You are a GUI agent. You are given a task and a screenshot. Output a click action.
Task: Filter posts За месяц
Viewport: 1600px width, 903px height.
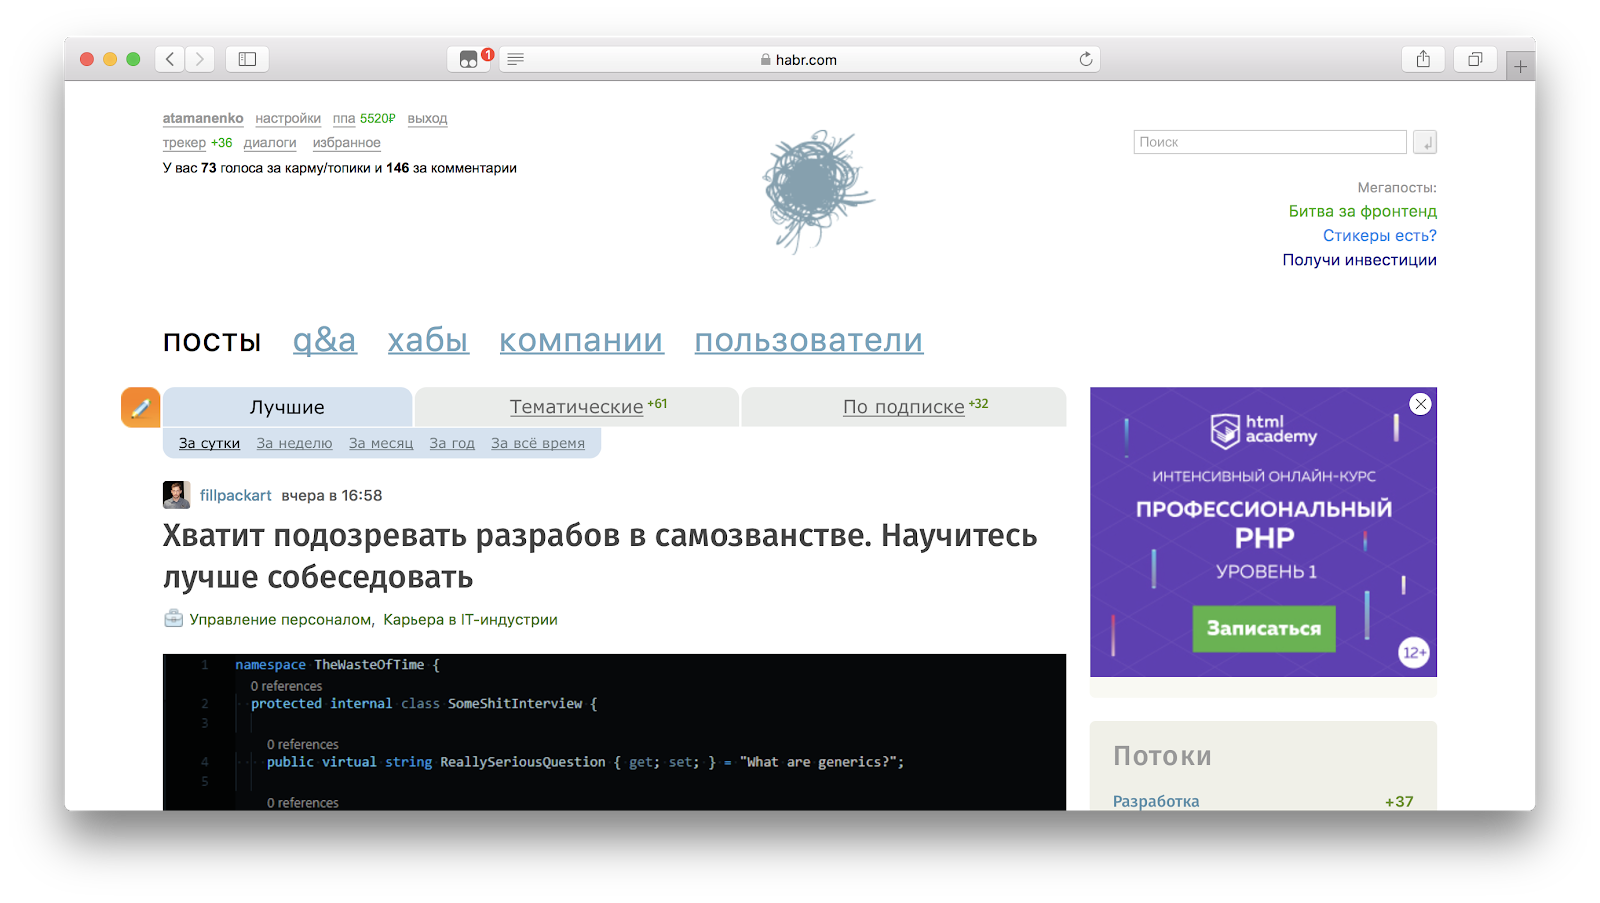pyautogui.click(x=381, y=443)
